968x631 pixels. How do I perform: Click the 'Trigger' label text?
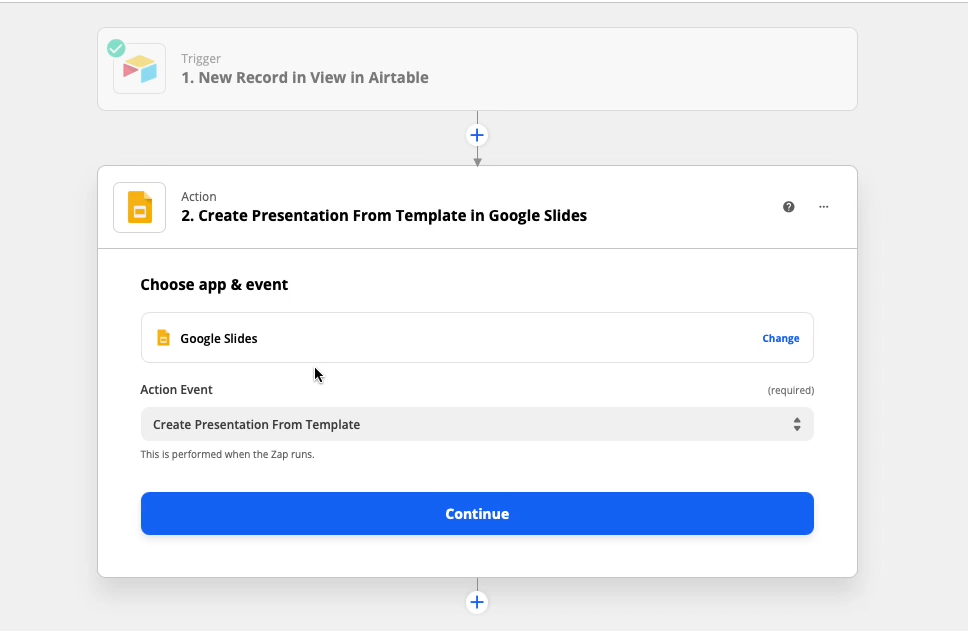click(201, 59)
